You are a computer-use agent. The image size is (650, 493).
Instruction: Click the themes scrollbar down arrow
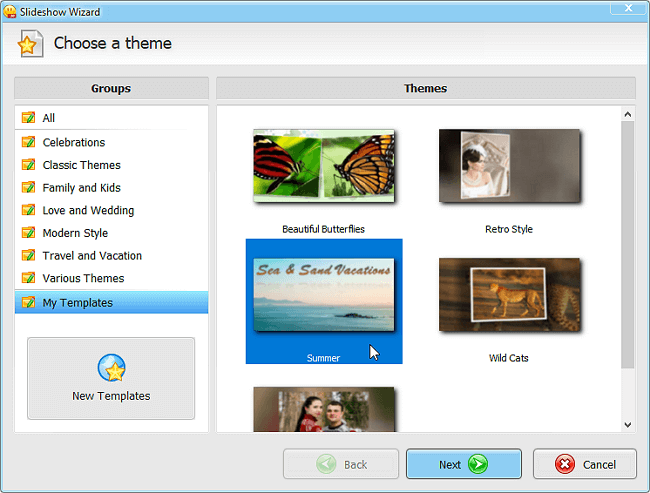tap(628, 425)
